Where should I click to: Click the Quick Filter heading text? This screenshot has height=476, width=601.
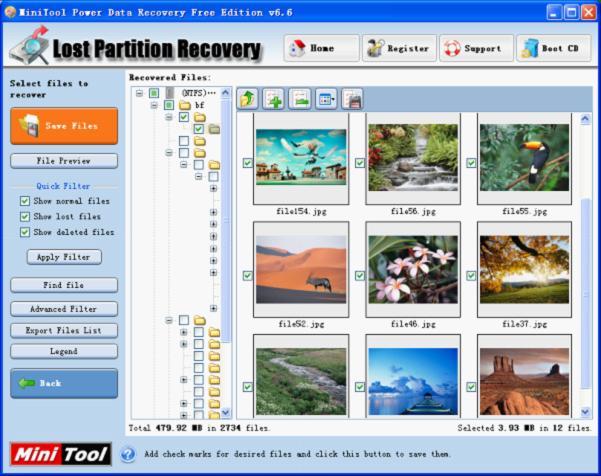[x=63, y=186]
